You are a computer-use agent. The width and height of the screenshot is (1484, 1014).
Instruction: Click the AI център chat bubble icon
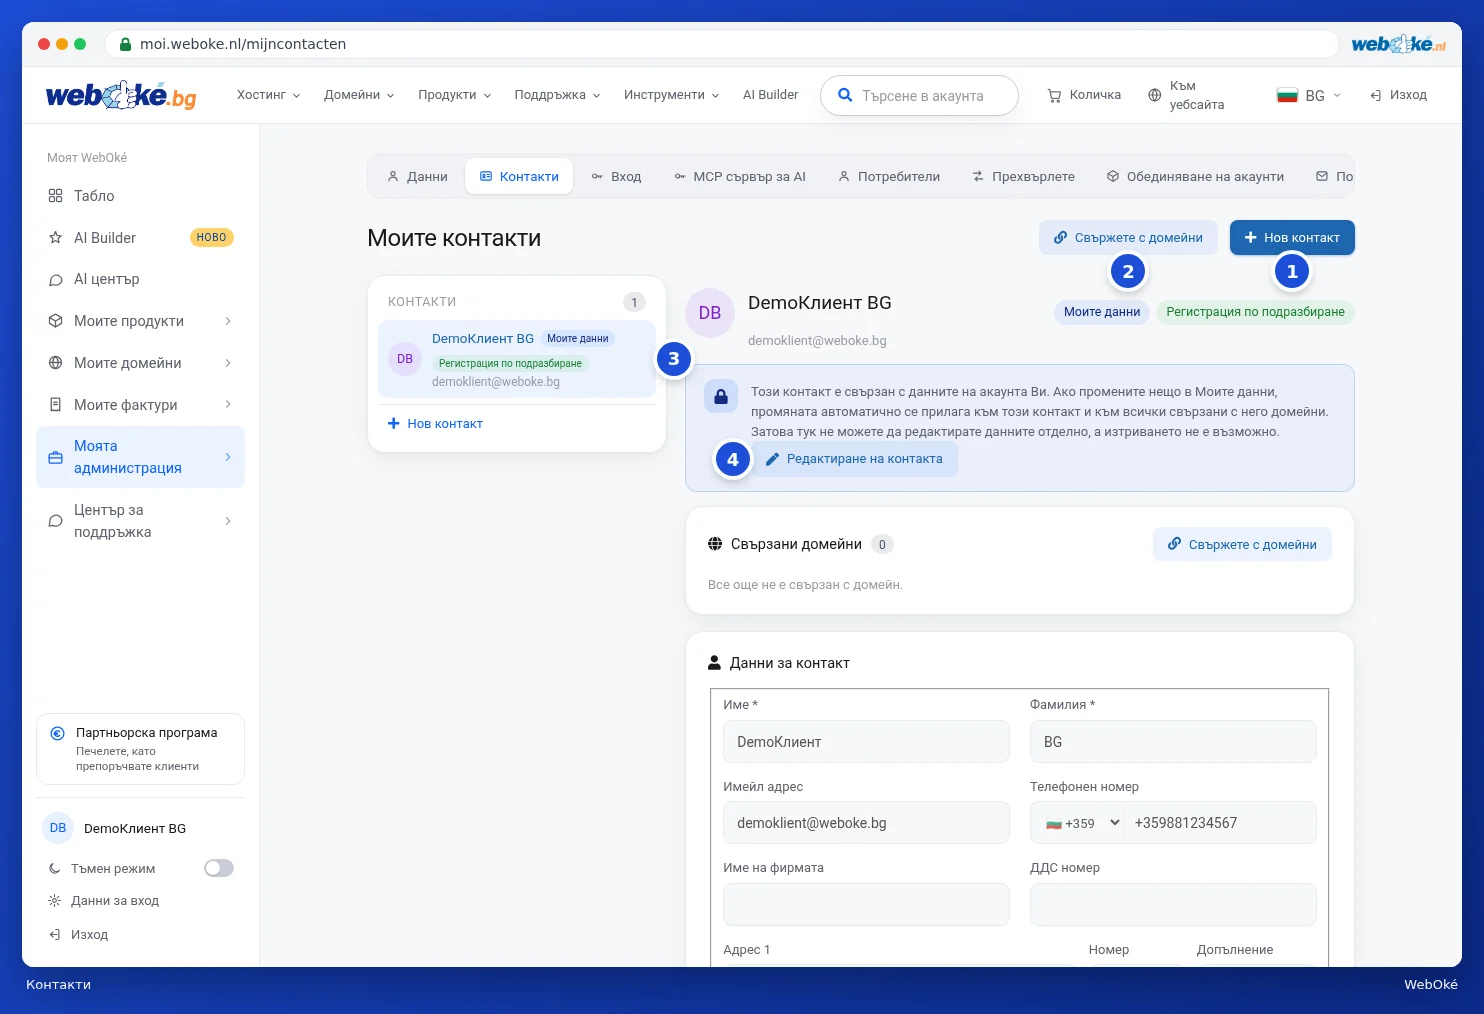pos(55,280)
